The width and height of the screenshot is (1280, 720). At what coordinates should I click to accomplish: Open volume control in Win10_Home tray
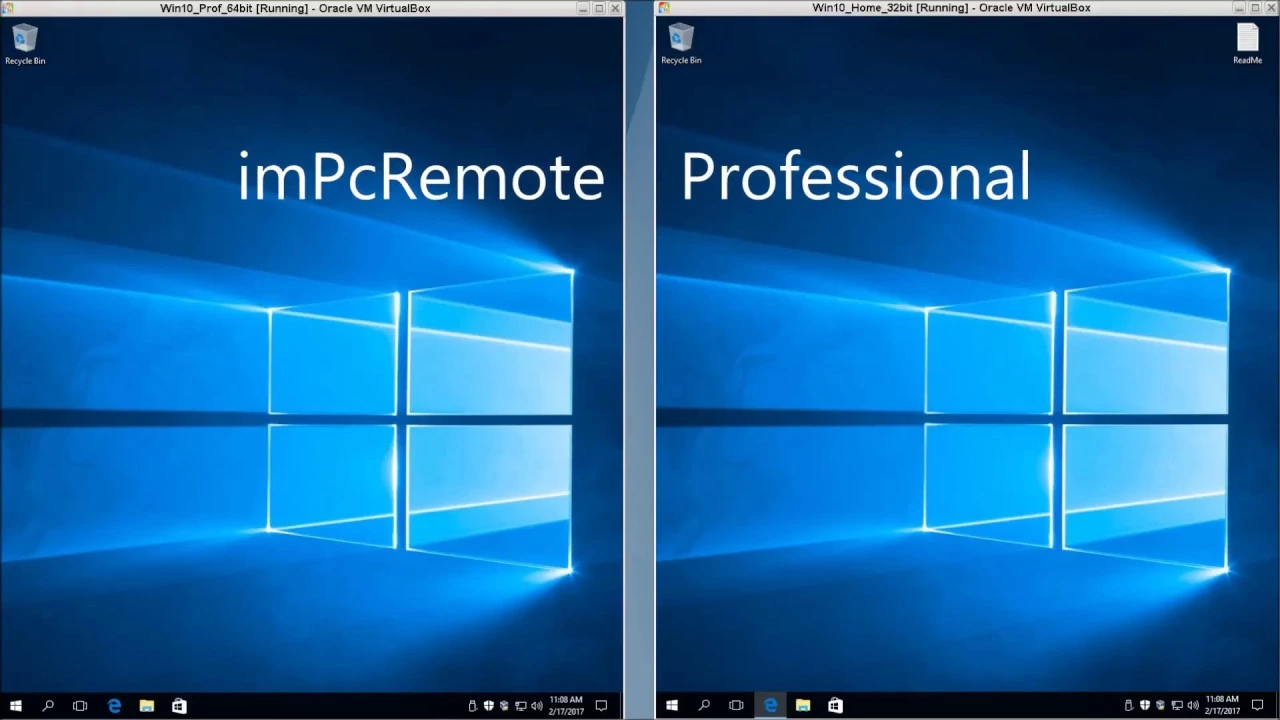coord(1193,706)
